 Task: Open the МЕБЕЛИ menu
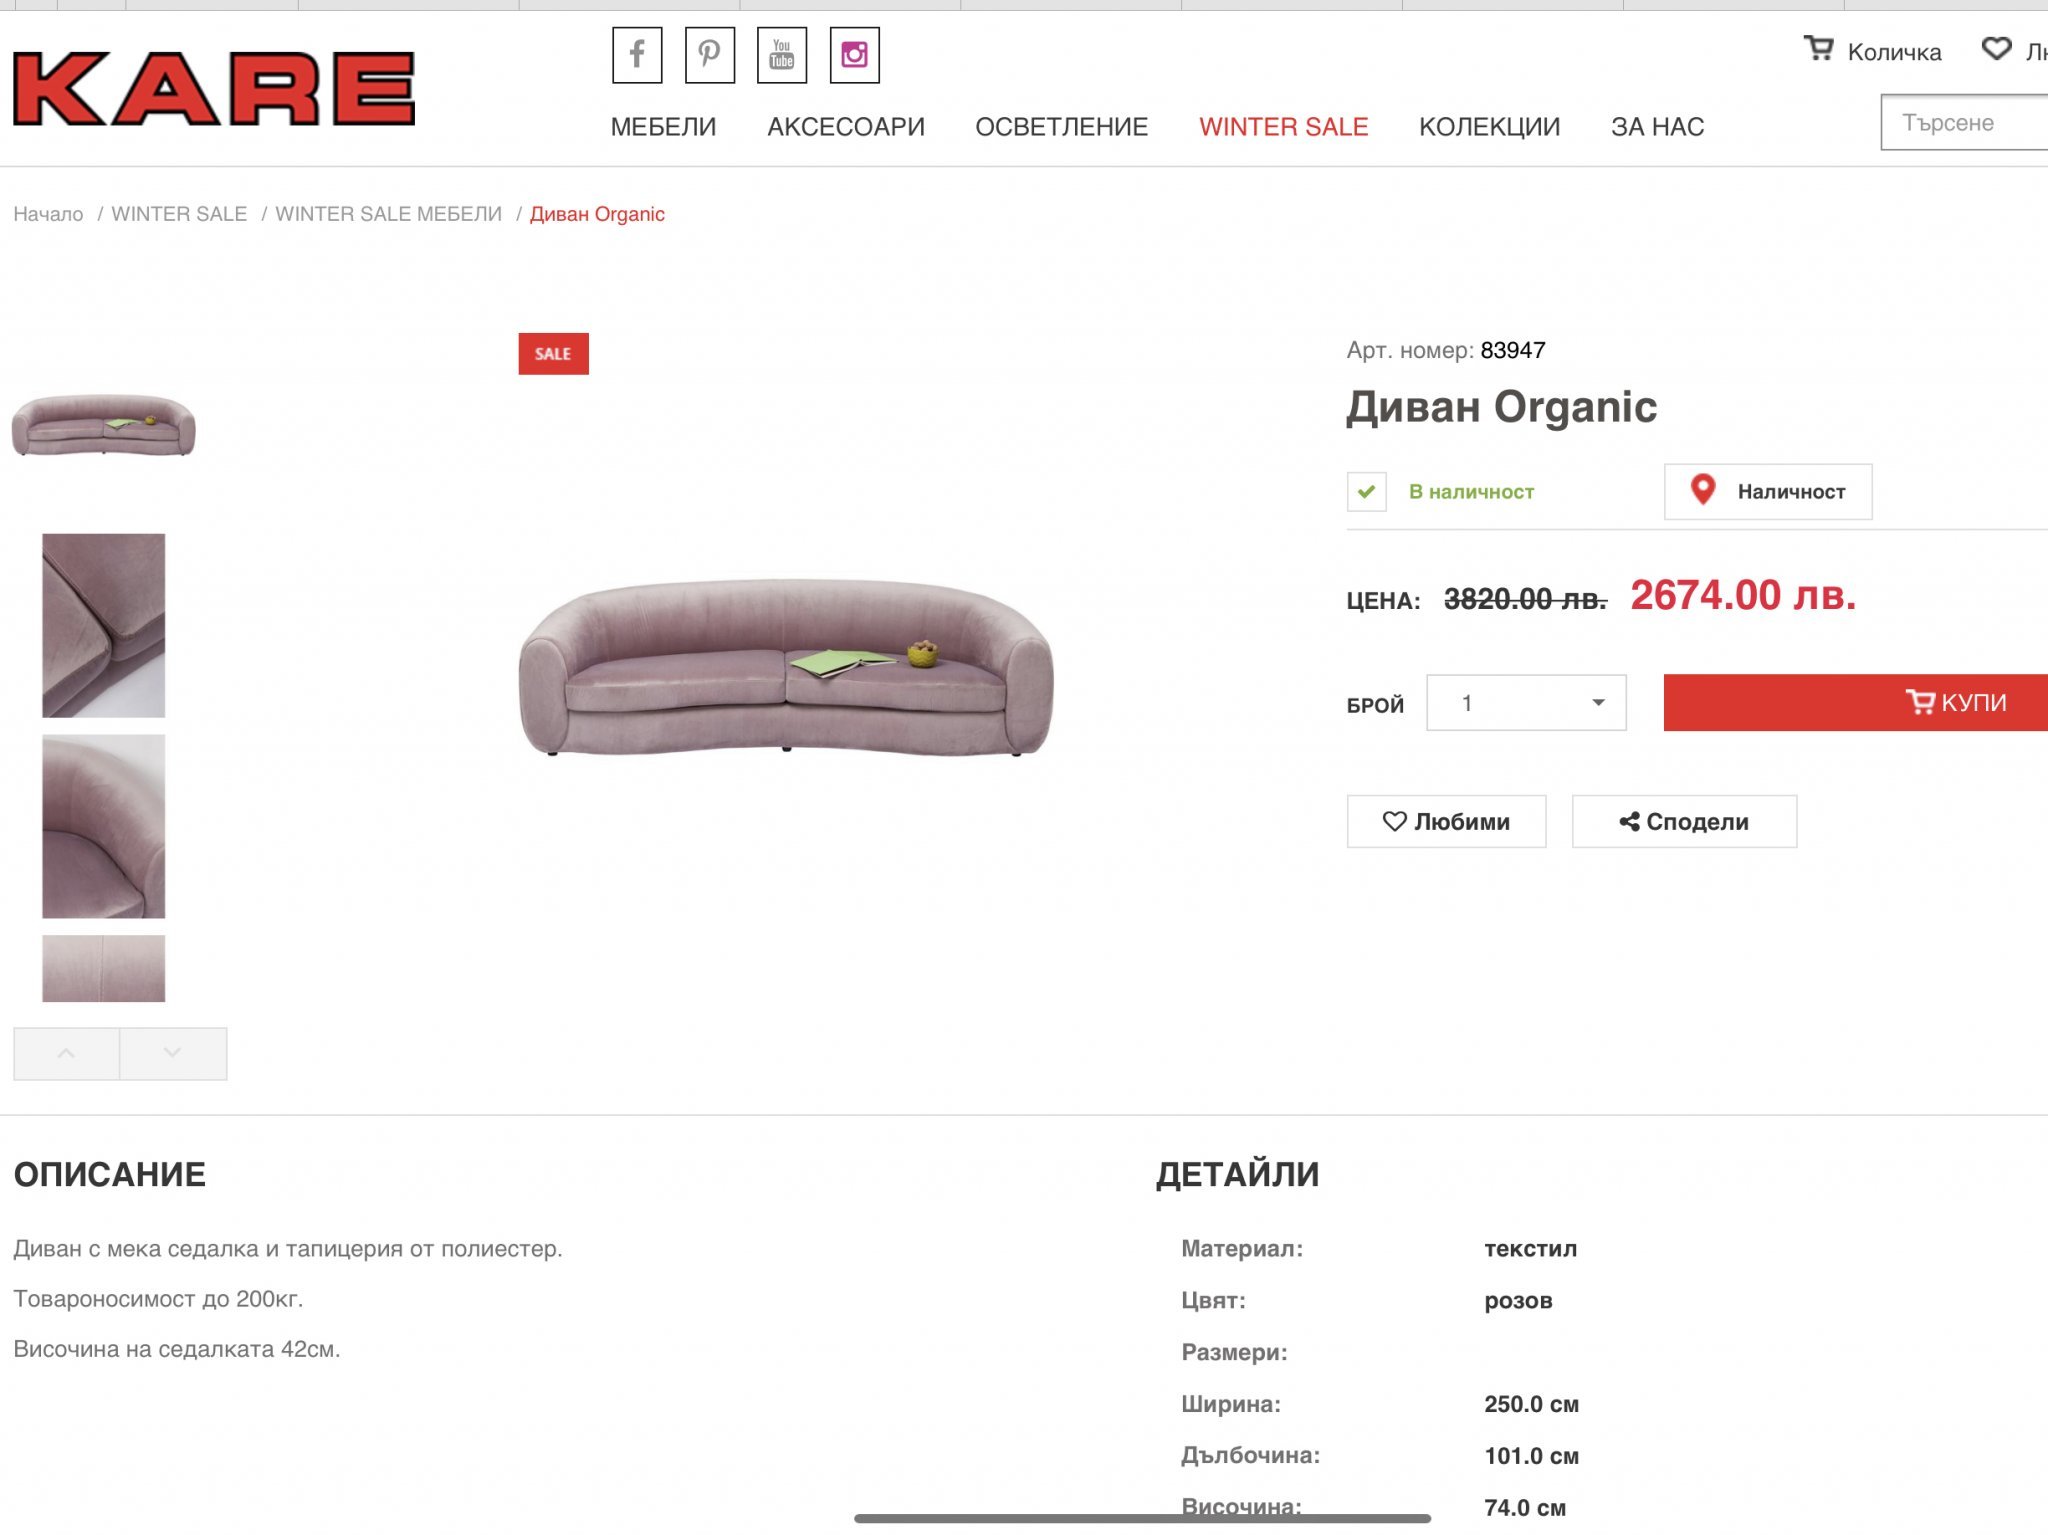(663, 127)
